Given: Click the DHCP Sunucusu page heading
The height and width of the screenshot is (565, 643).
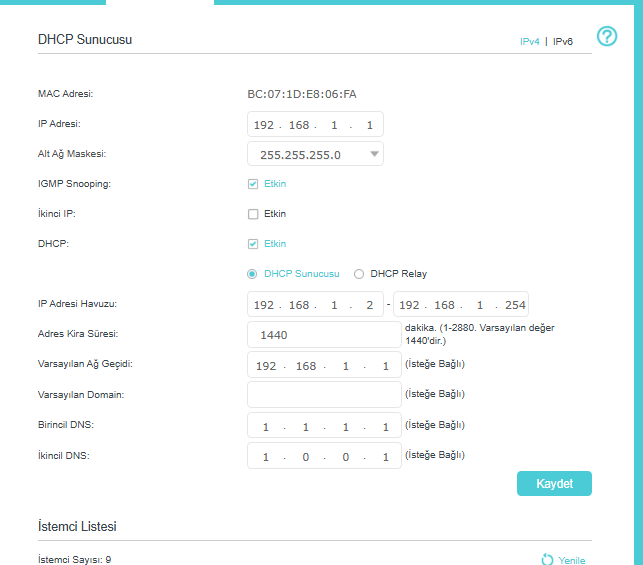Looking at the screenshot, I should coord(85,40).
